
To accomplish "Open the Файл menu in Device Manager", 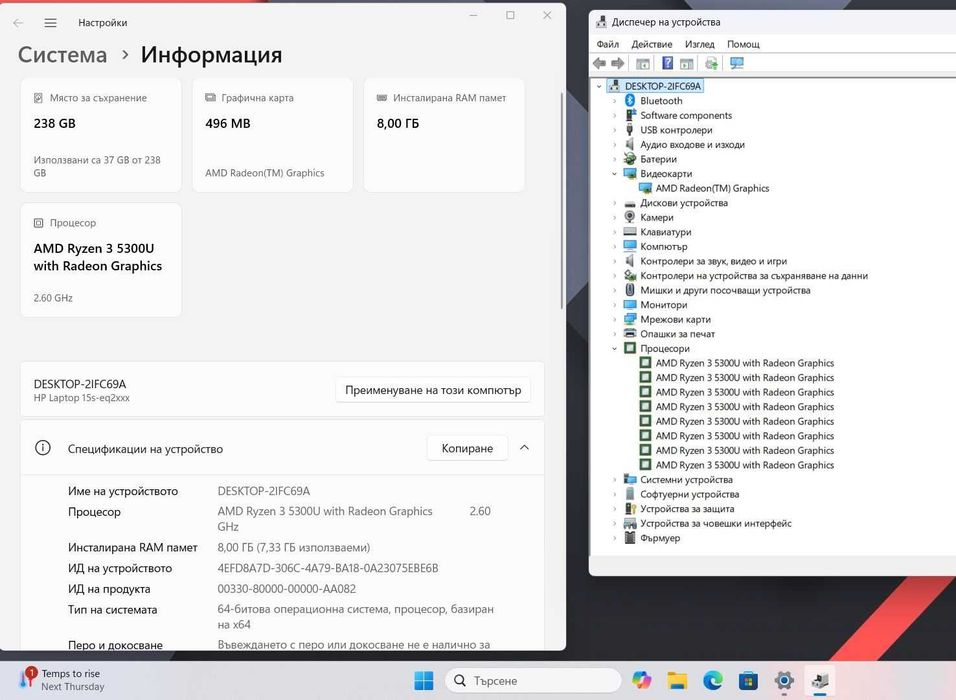I will [x=607, y=44].
